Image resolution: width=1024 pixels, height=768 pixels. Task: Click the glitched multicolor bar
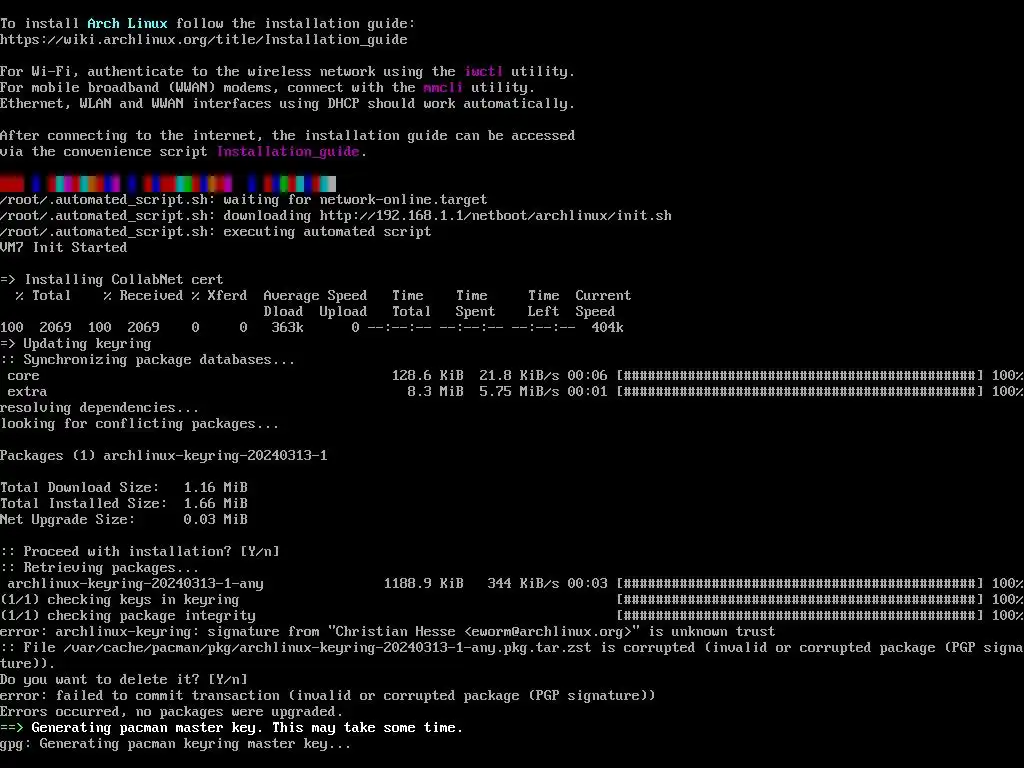pos(168,184)
